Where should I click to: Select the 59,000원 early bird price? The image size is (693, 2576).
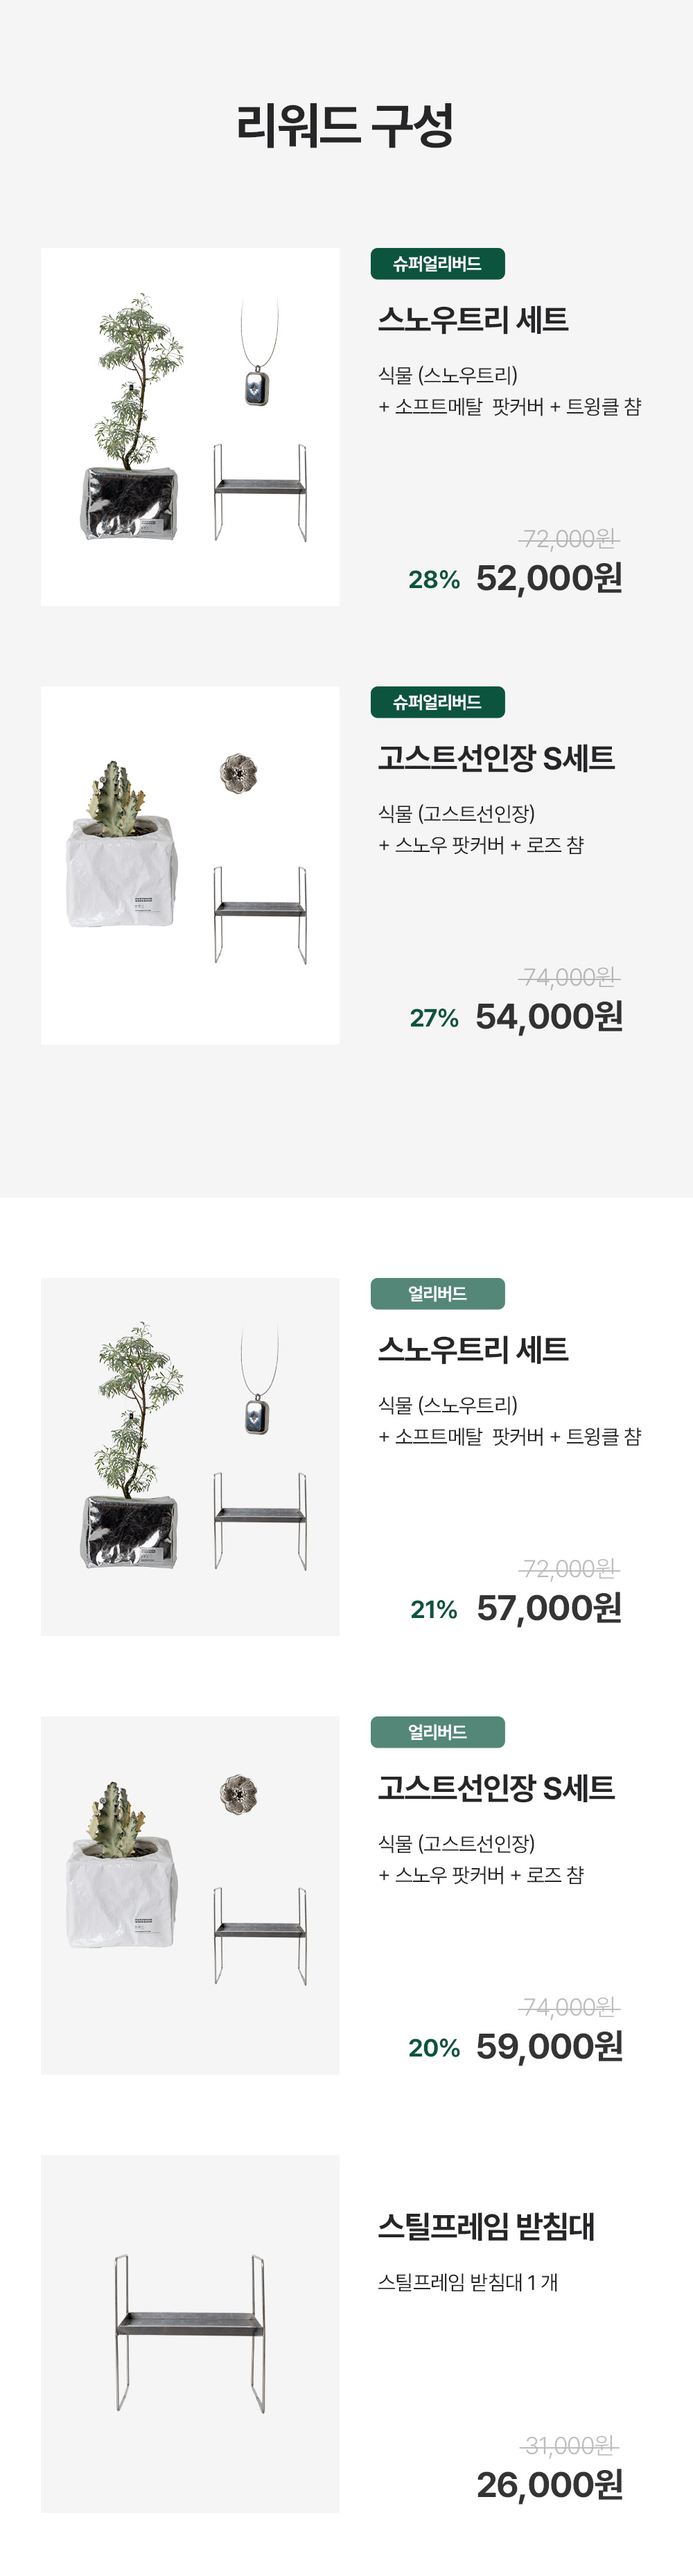coord(549,2047)
